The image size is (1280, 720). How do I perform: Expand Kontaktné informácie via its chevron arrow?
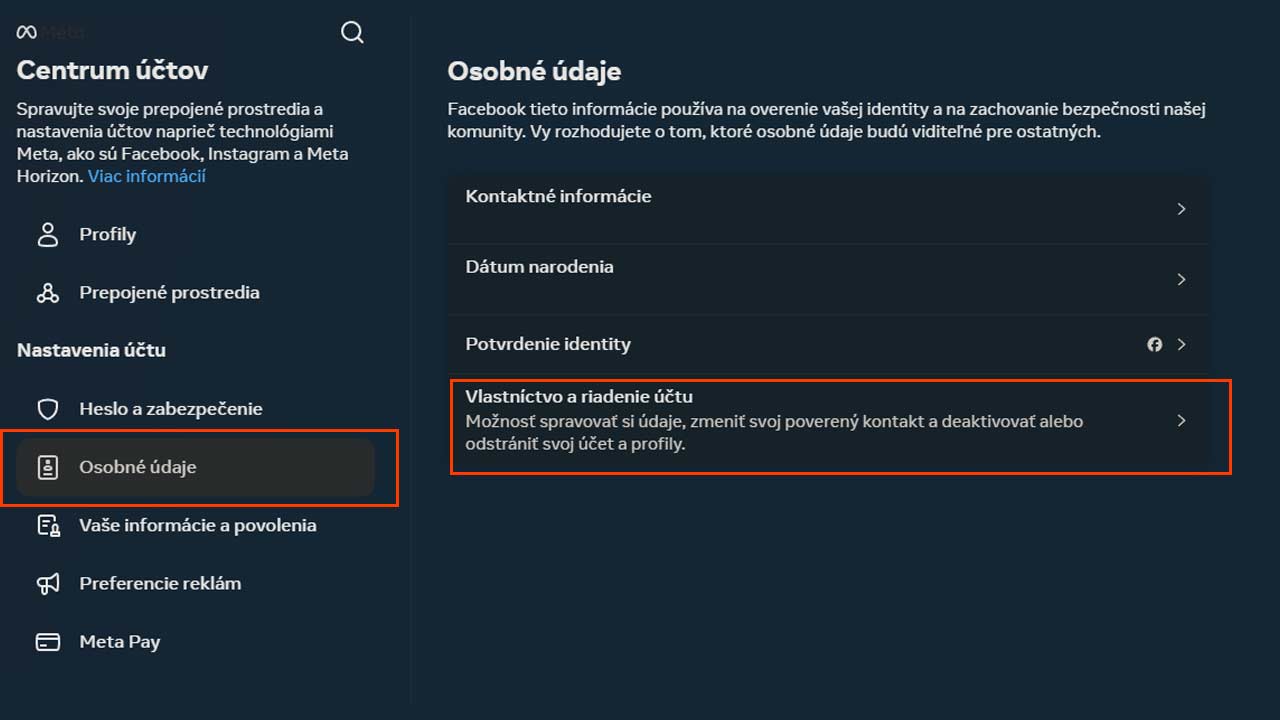tap(1181, 209)
